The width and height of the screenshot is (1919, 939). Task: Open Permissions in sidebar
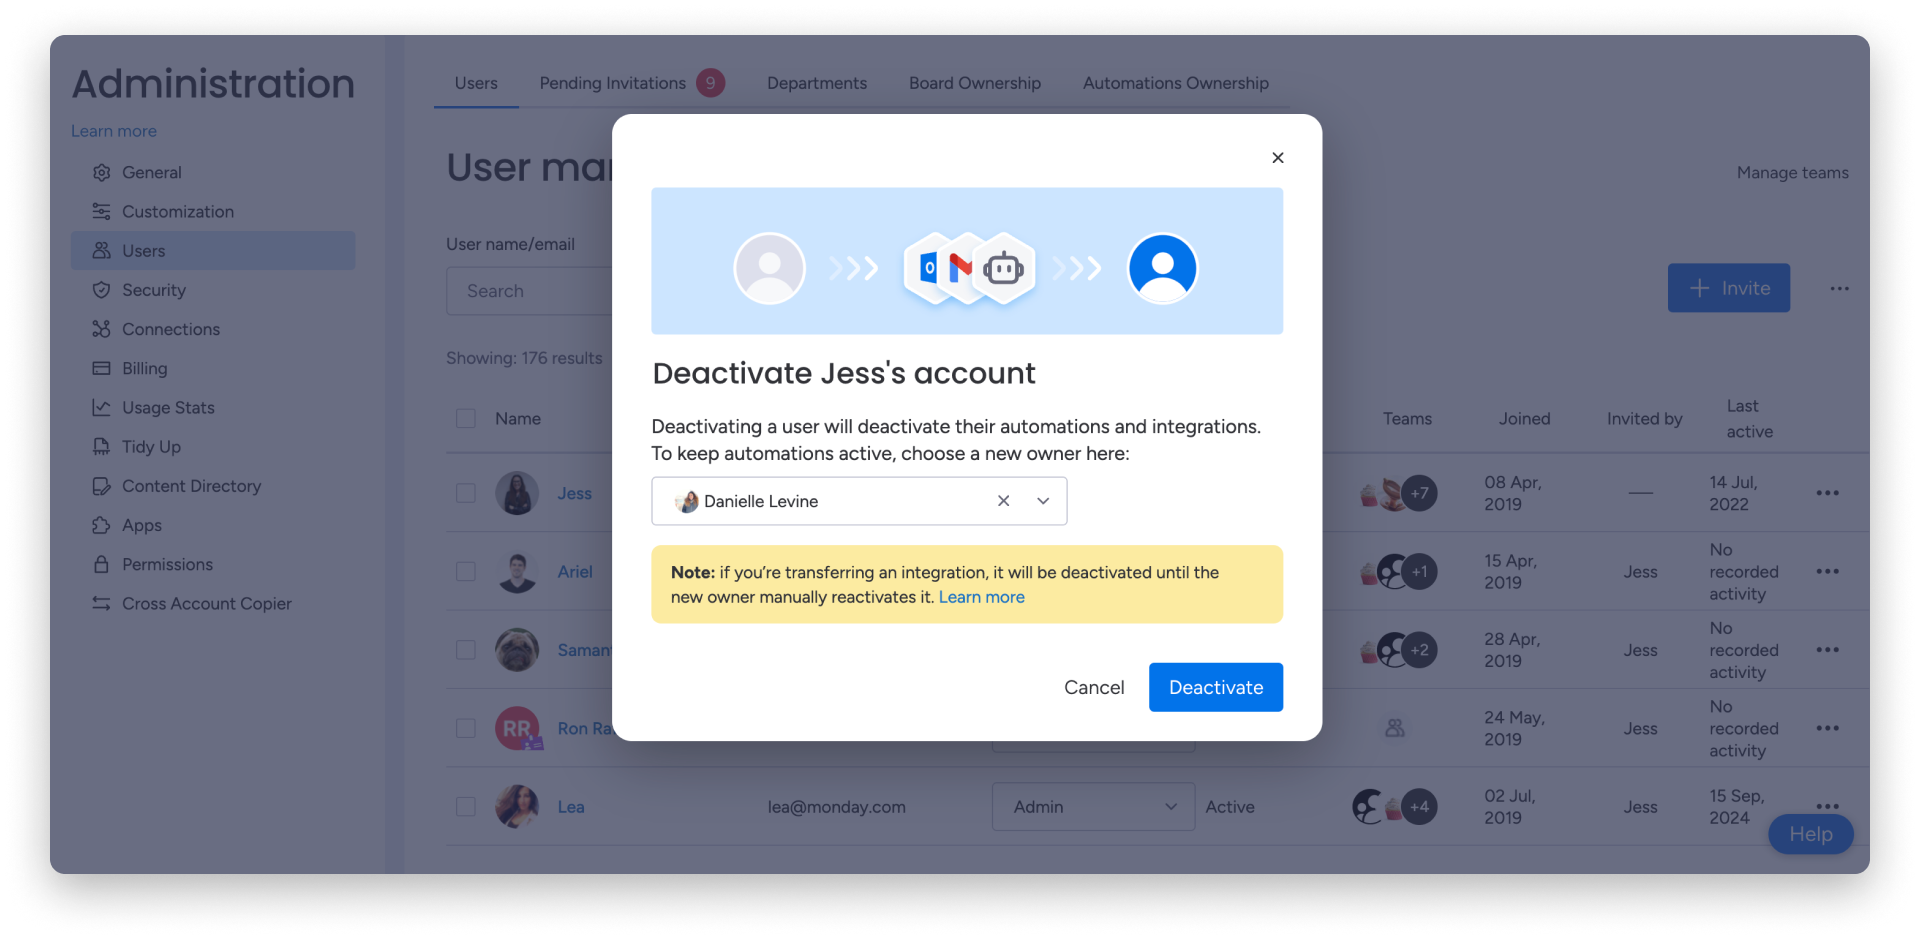pyautogui.click(x=167, y=564)
